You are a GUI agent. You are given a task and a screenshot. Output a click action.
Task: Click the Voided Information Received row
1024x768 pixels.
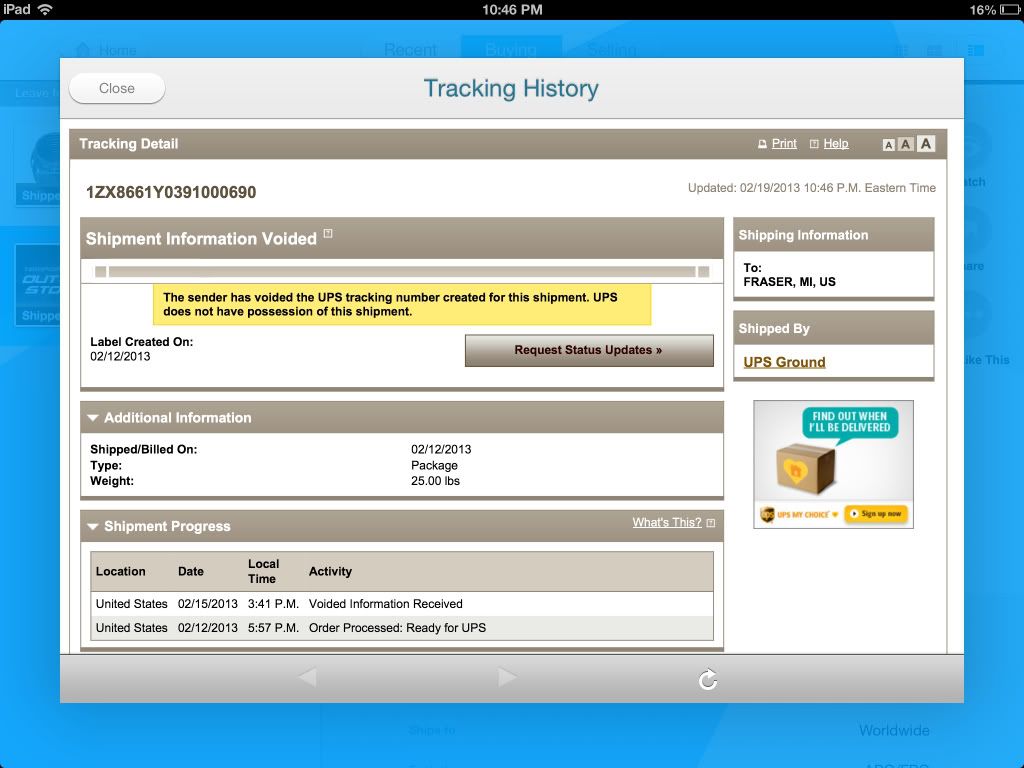(x=402, y=604)
